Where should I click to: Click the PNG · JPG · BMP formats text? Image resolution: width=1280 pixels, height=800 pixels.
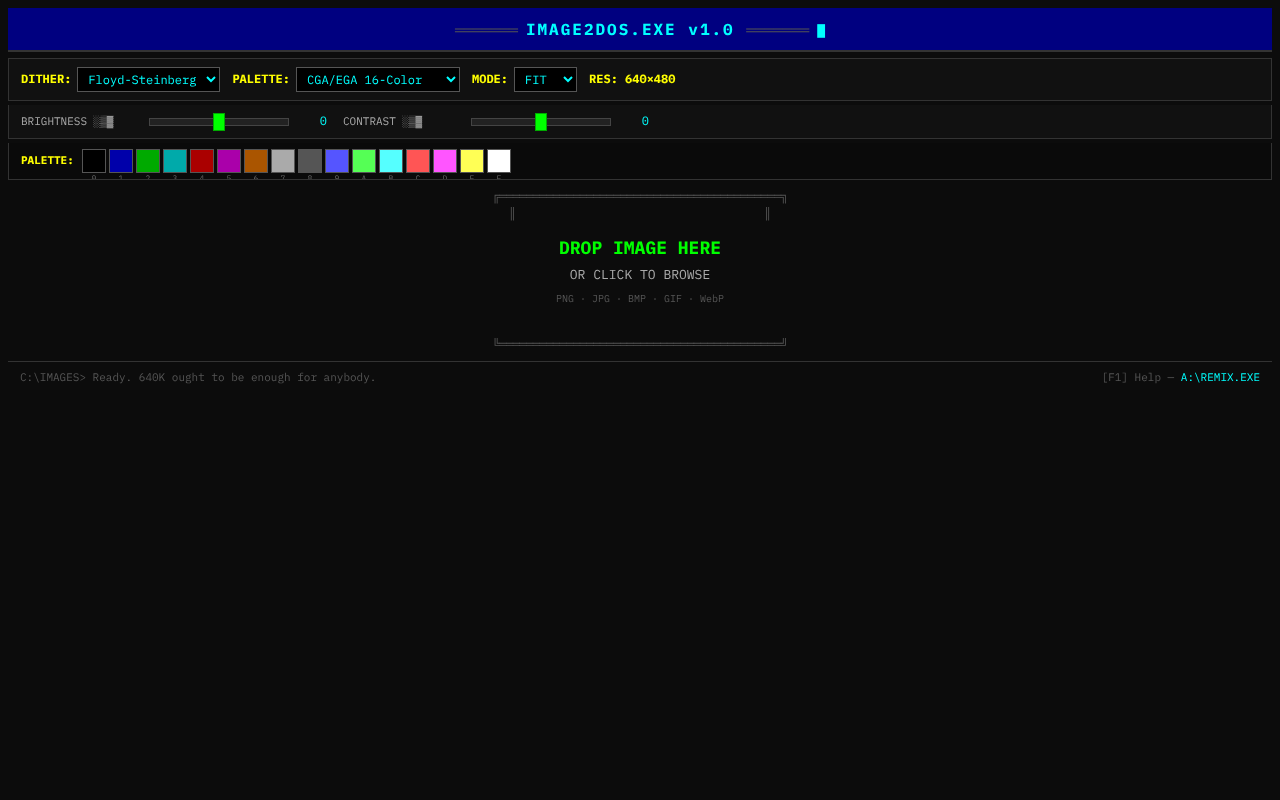coord(640,299)
